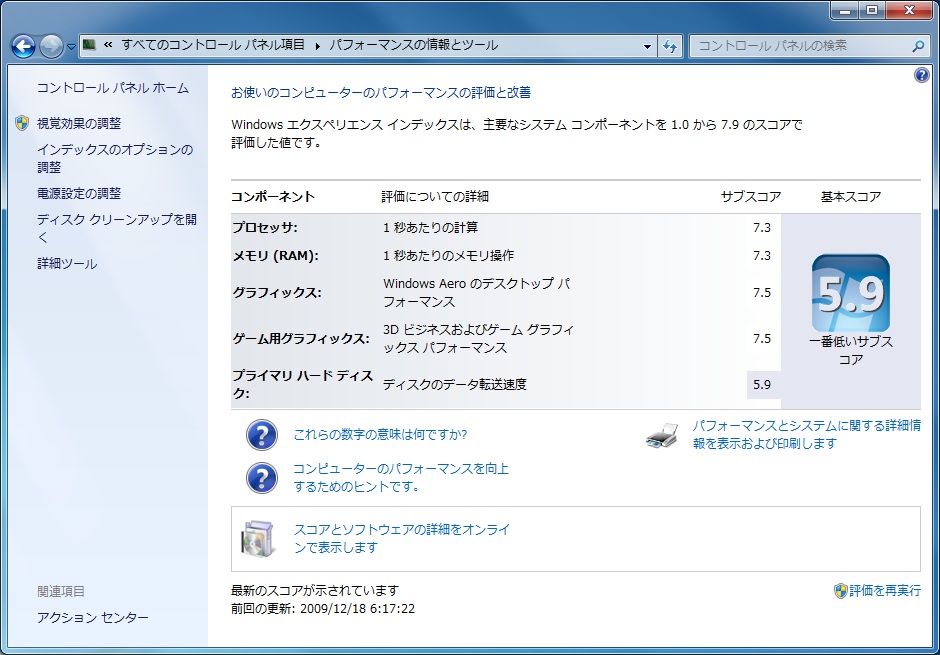This screenshot has height=655, width=940.
Task: Click ディスクのデータ転送速度 description
Action: (455, 385)
